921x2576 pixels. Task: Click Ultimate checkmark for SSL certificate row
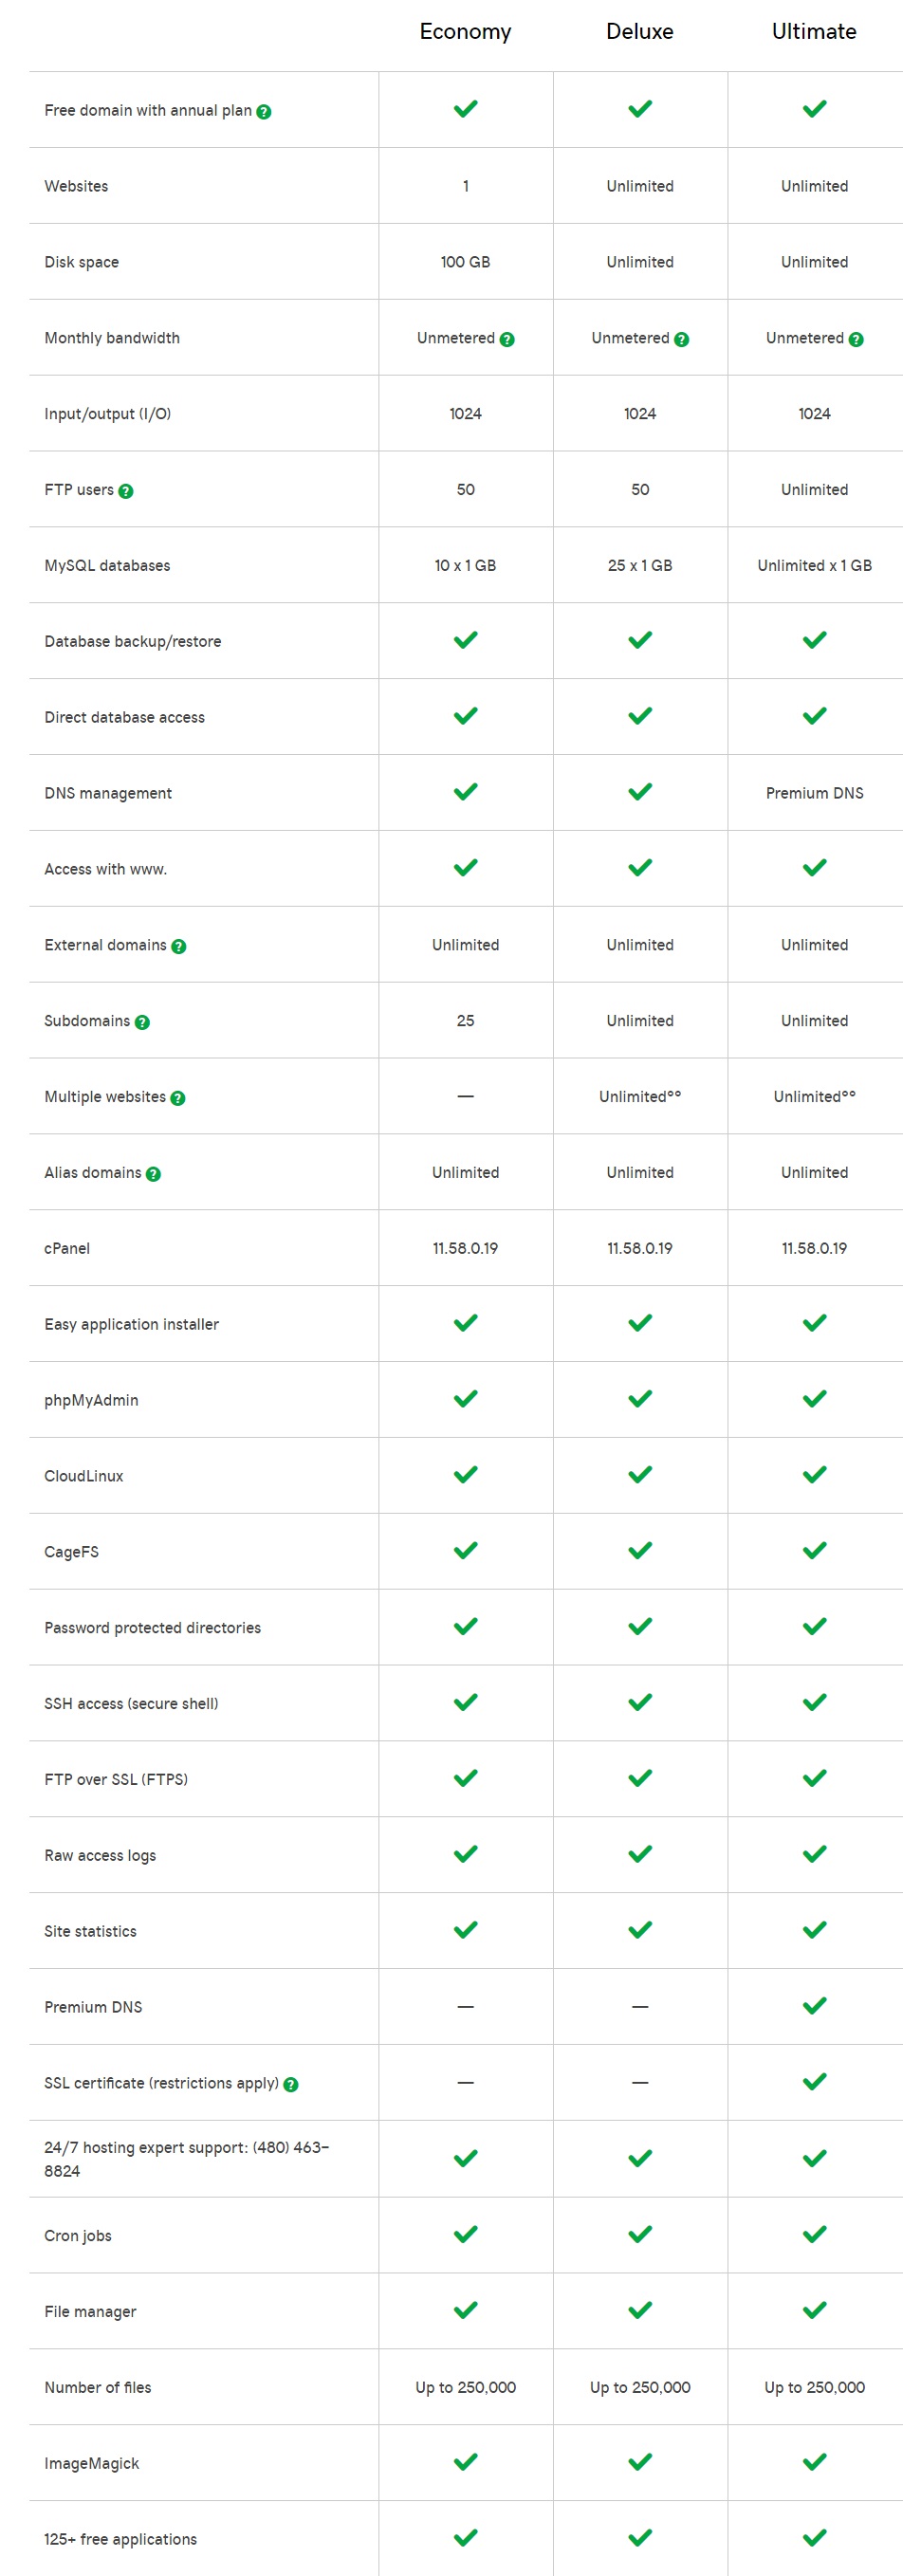[x=815, y=2081]
